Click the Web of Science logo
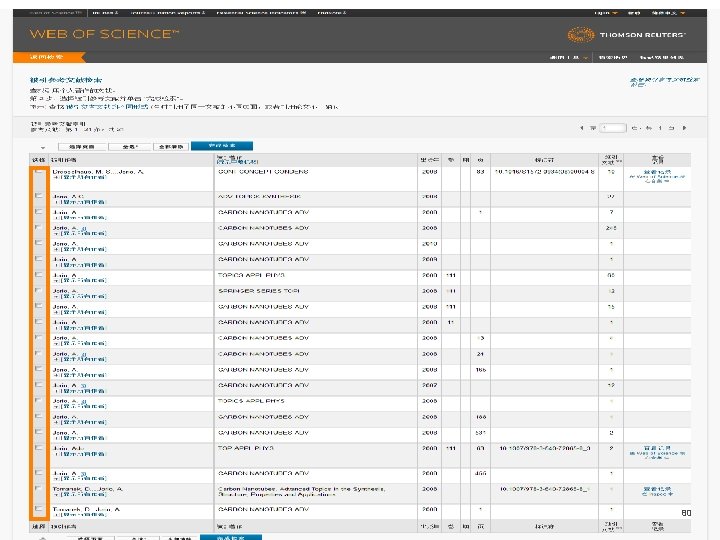 point(104,34)
